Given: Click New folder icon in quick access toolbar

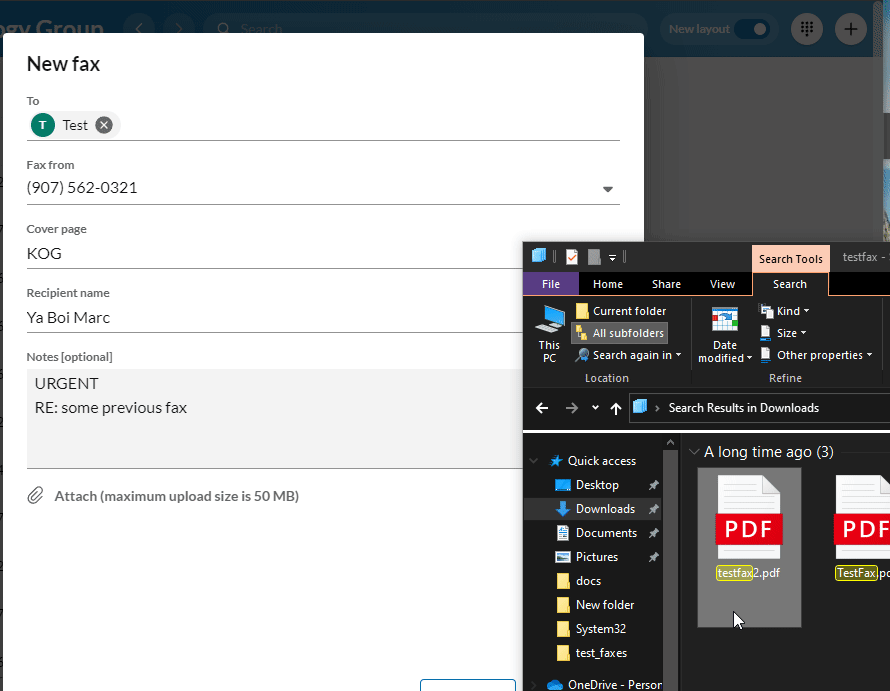Looking at the screenshot, I should coord(594,257).
